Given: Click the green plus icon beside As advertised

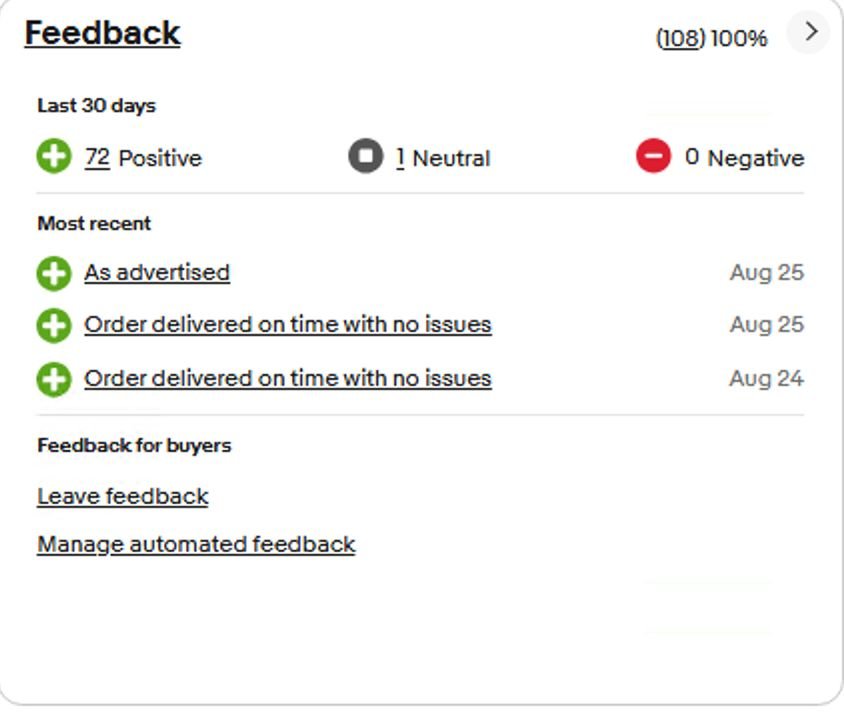Looking at the screenshot, I should tap(54, 274).
